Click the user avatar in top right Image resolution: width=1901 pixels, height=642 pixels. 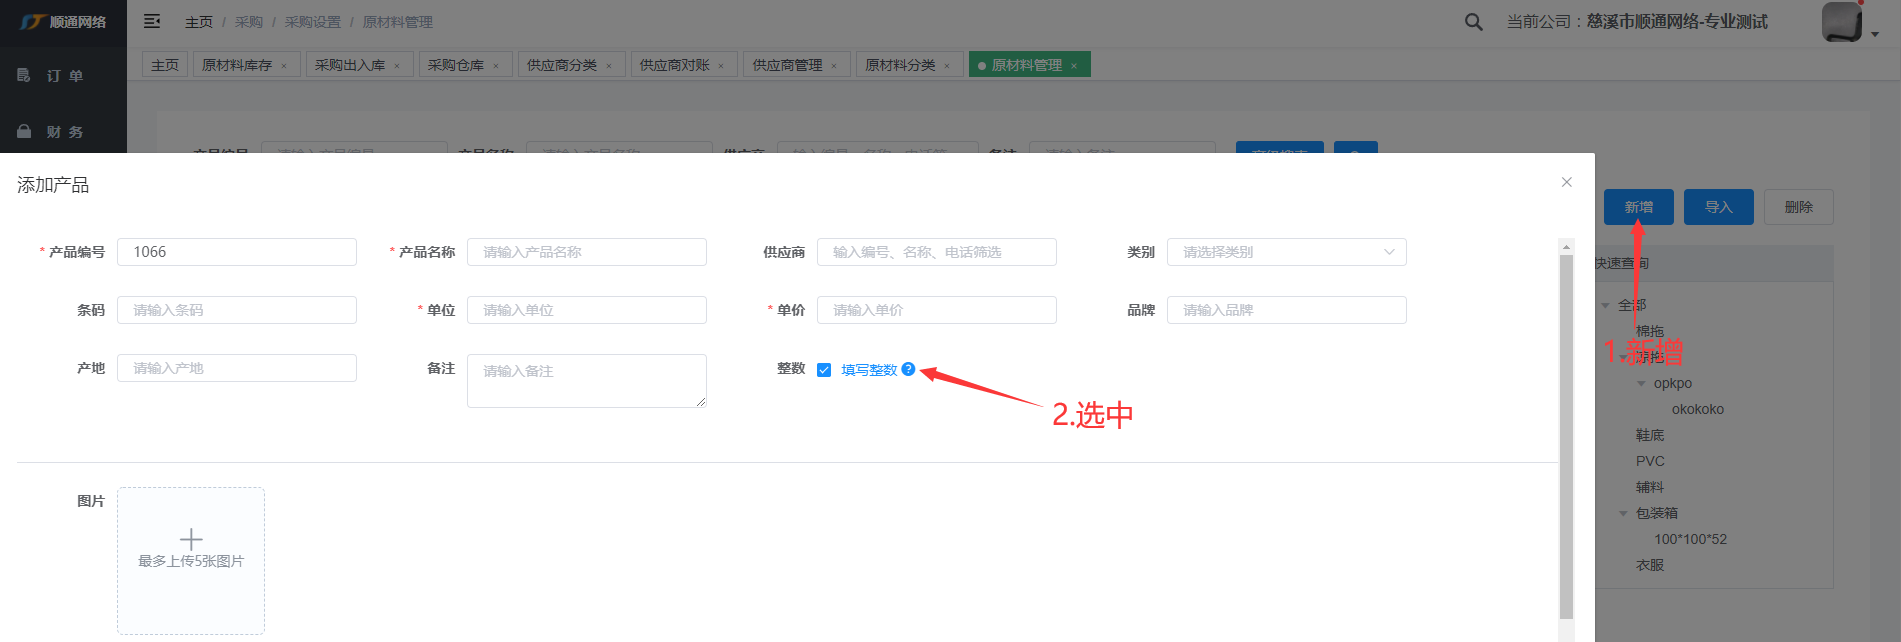click(x=1841, y=22)
